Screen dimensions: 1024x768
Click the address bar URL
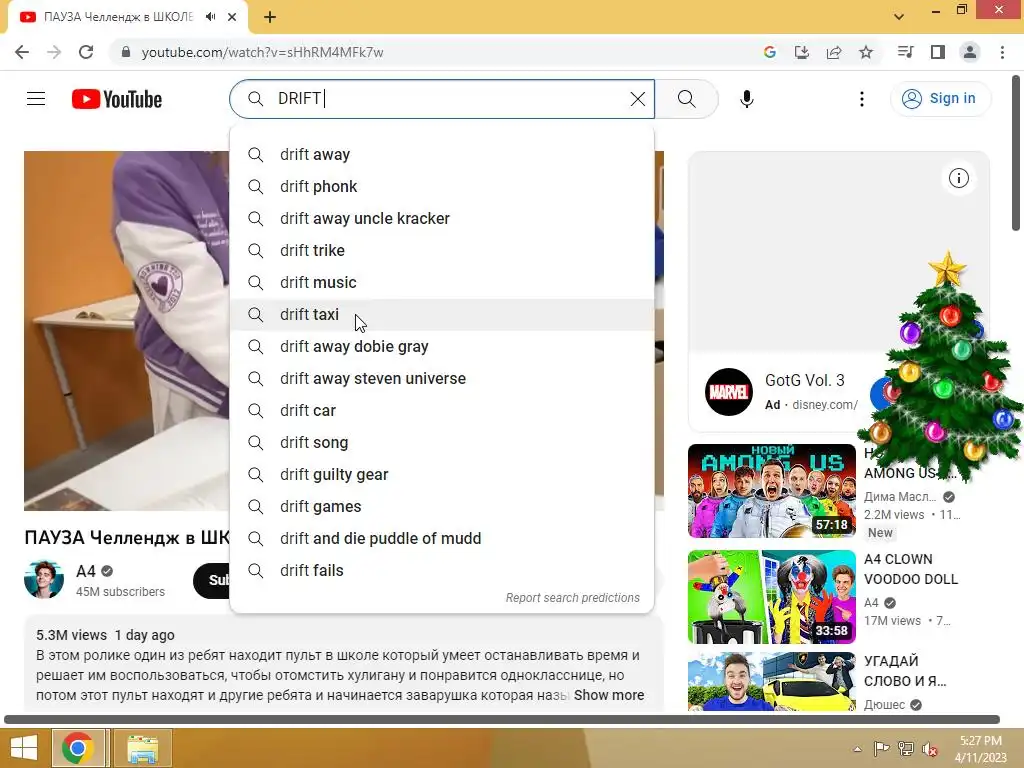262,52
